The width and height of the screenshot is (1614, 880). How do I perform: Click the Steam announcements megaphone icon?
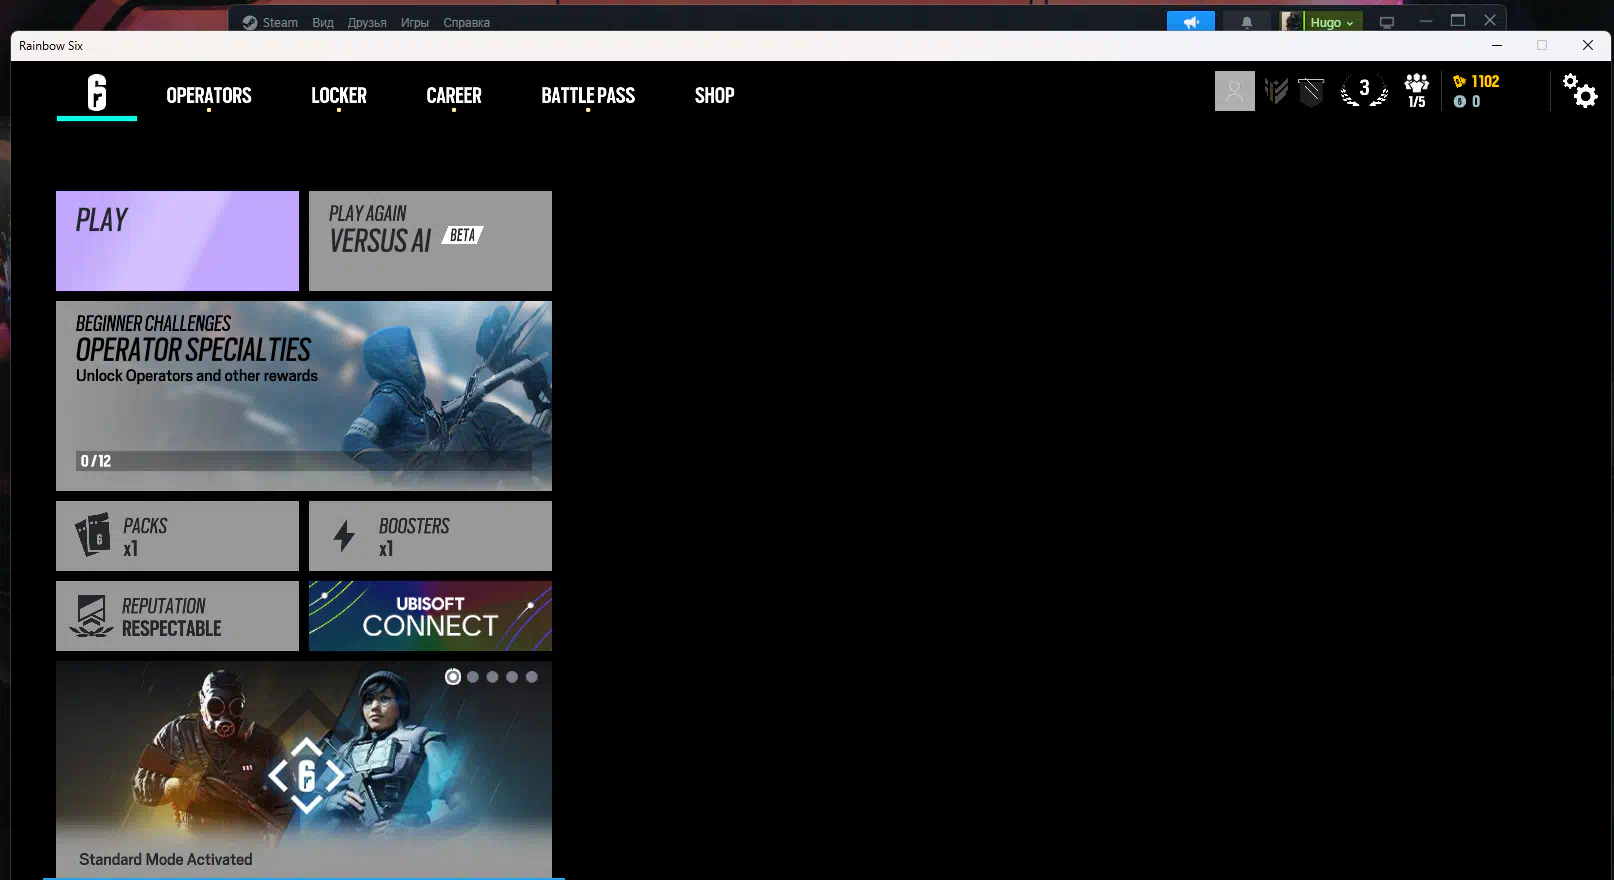coord(1190,22)
